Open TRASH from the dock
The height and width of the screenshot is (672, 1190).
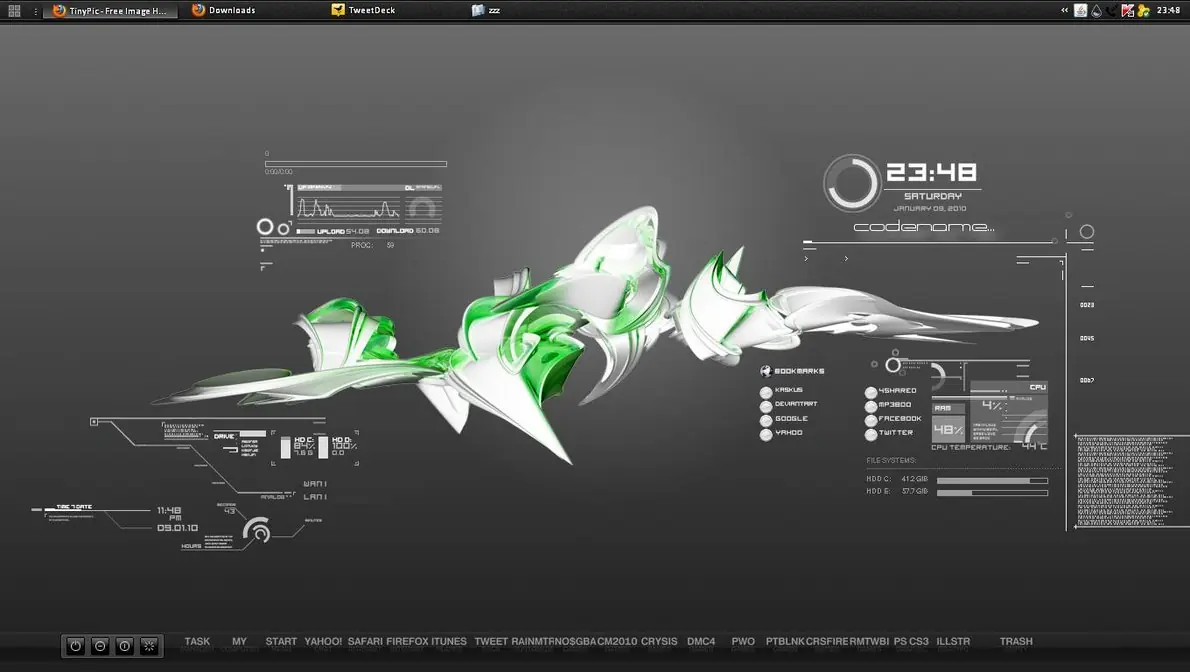1016,642
